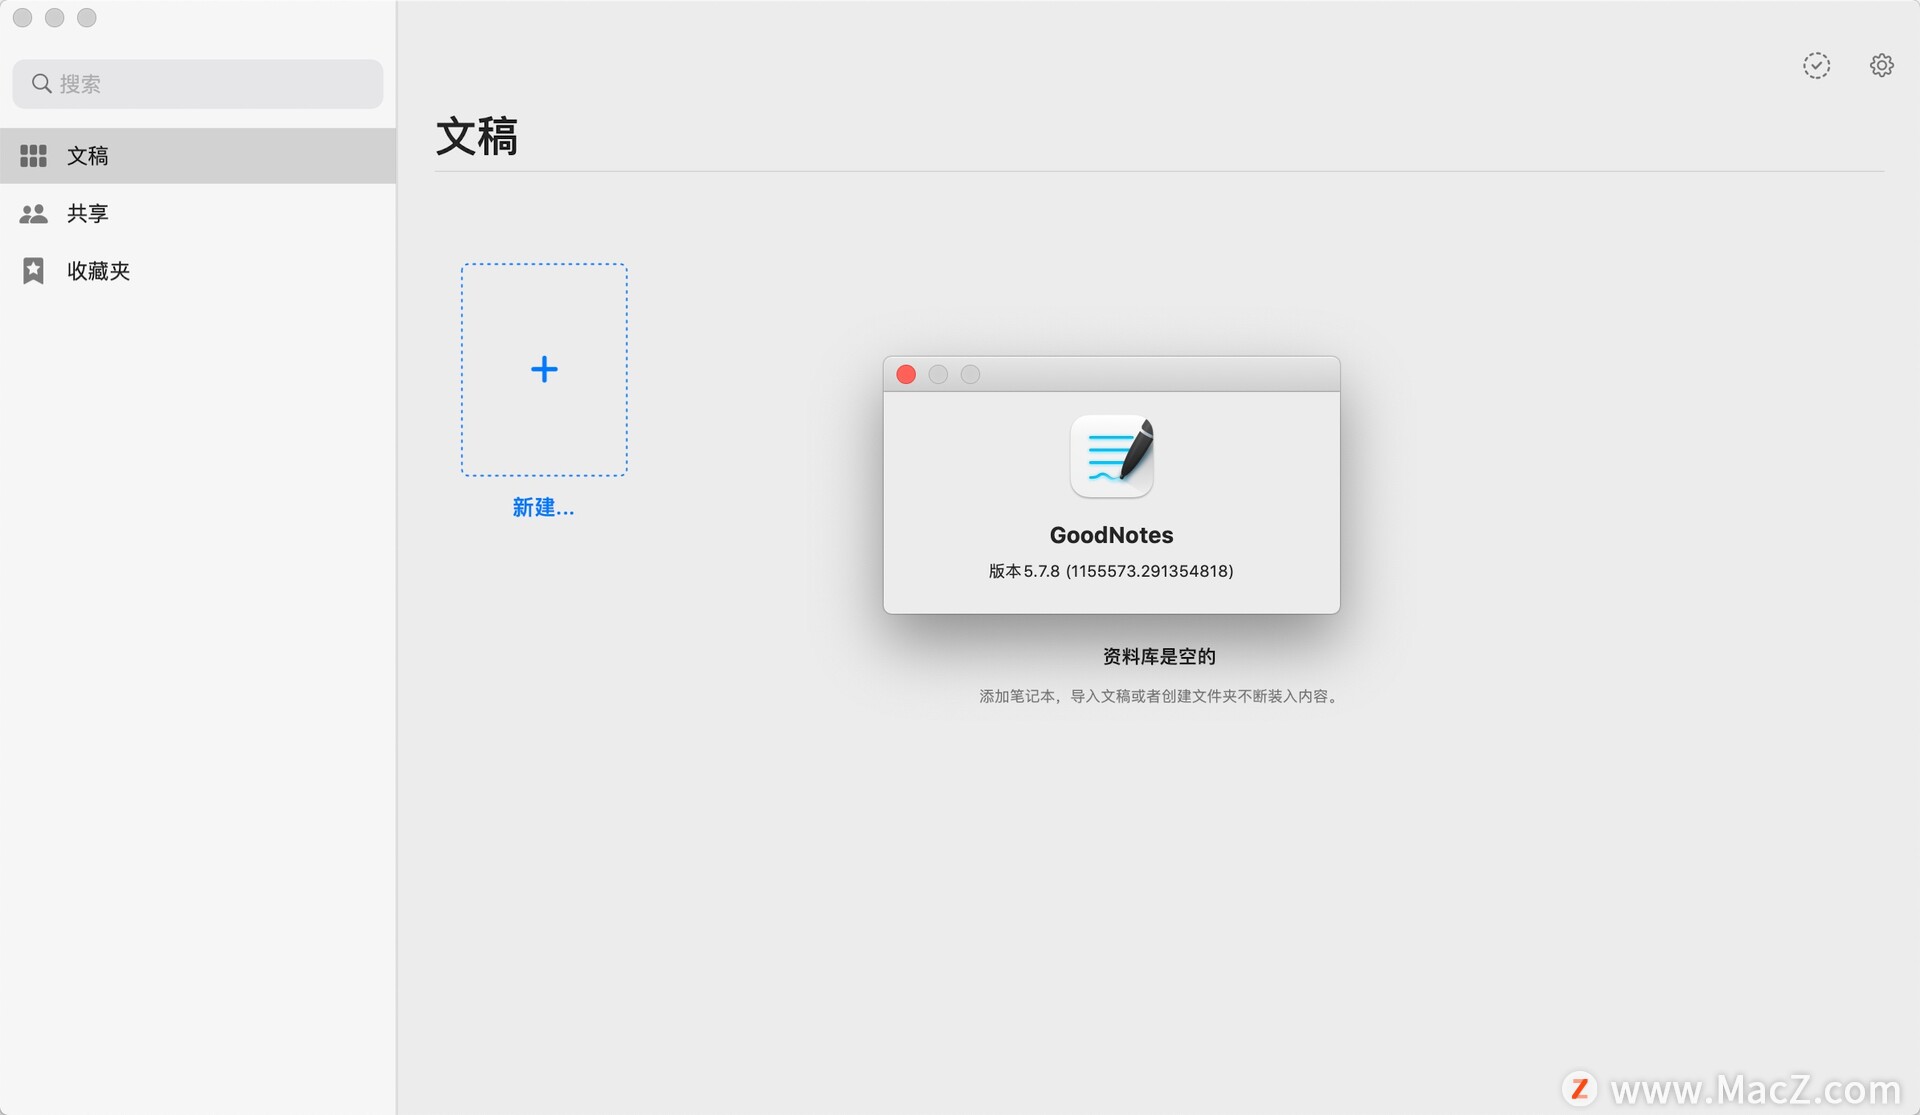Click the bookmark star icon beside 收藏夹
This screenshot has width=1920, height=1115.
33,271
